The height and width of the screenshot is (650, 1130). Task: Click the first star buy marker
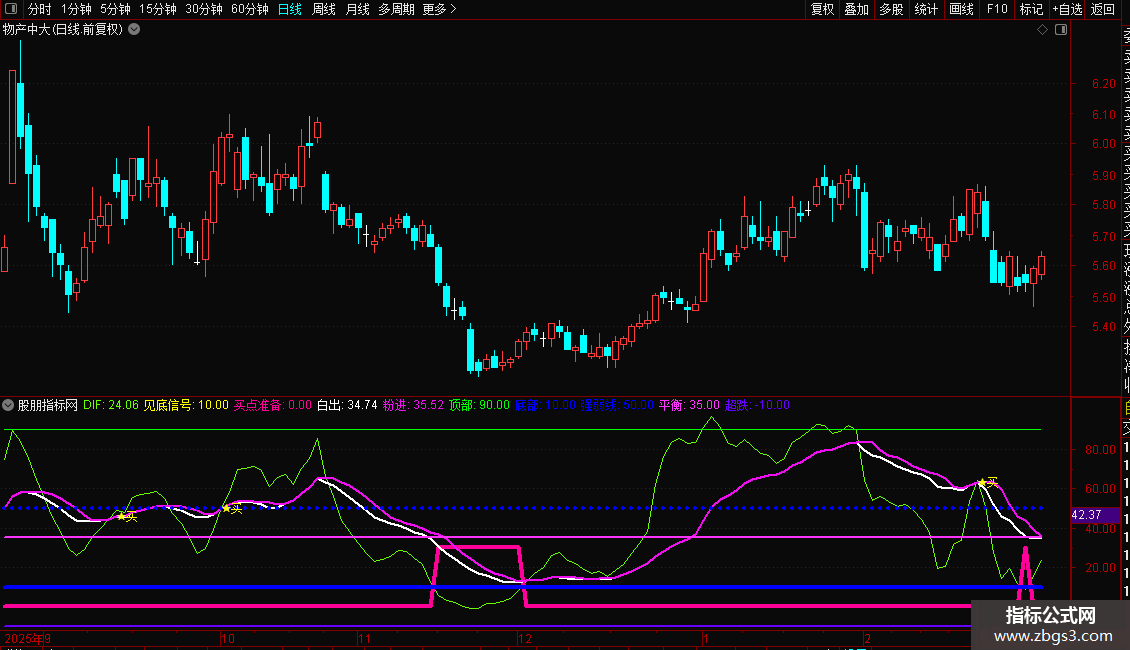click(121, 516)
